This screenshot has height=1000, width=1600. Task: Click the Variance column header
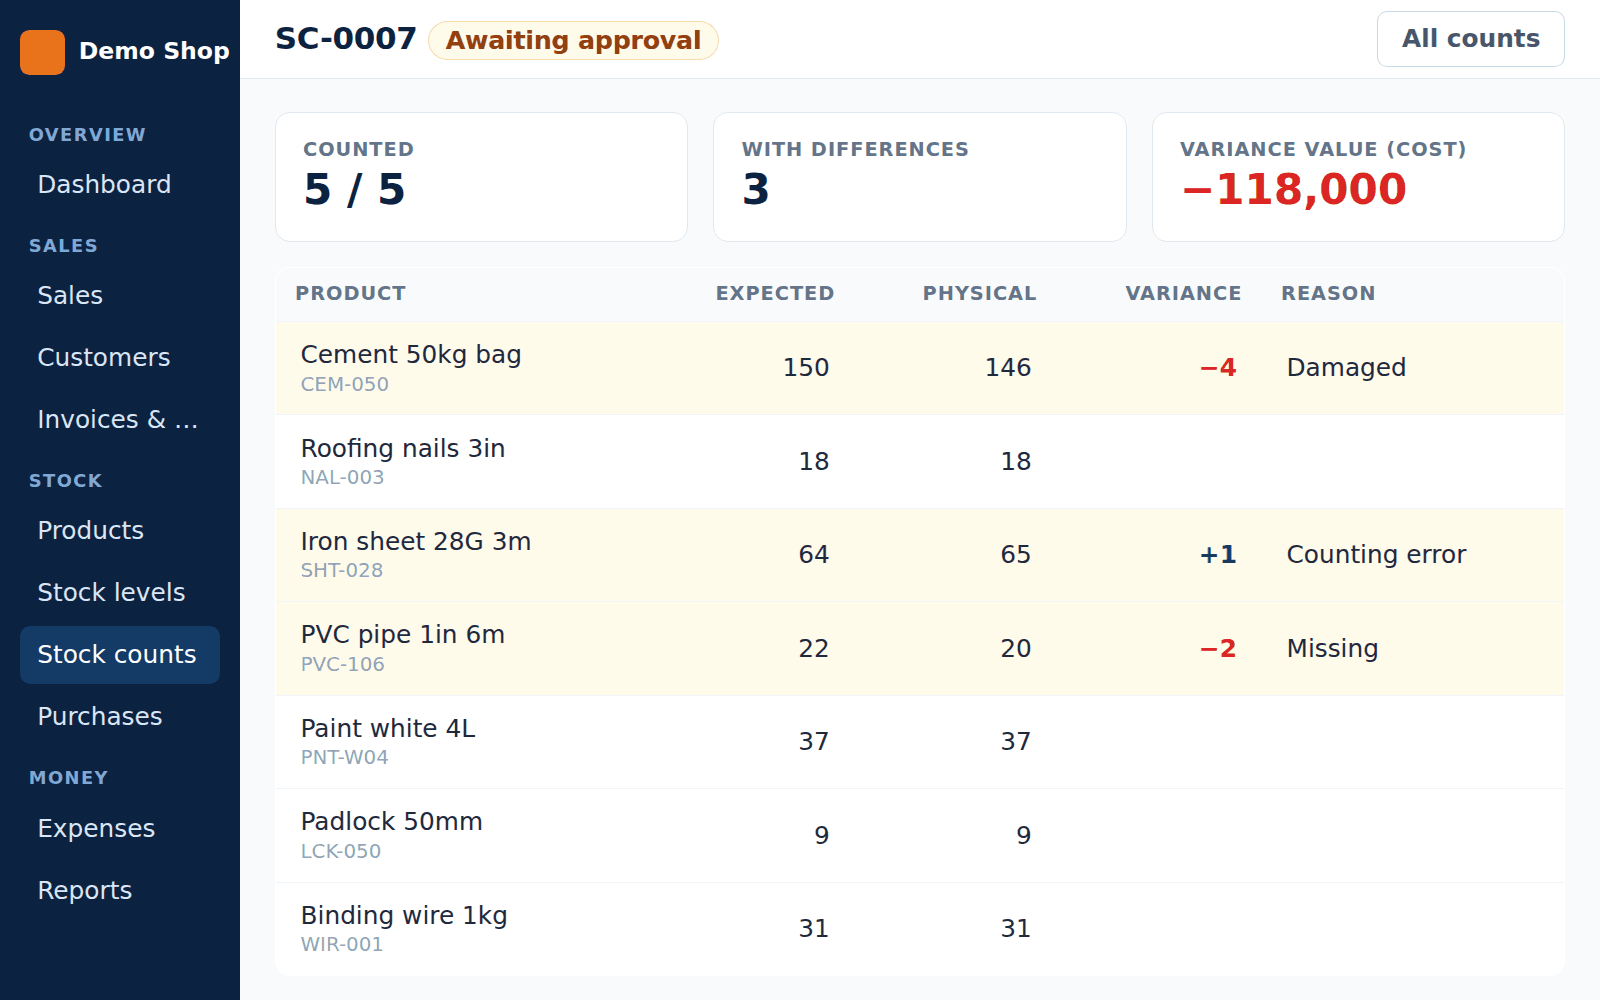(x=1183, y=293)
